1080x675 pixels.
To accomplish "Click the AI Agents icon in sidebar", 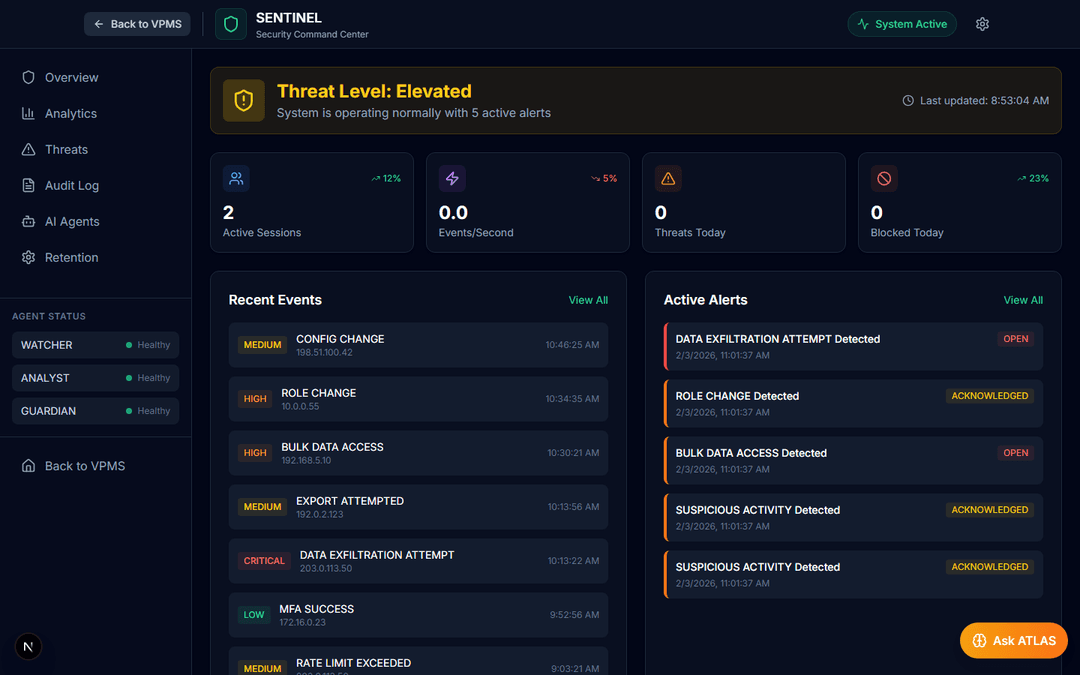I will click(x=29, y=221).
